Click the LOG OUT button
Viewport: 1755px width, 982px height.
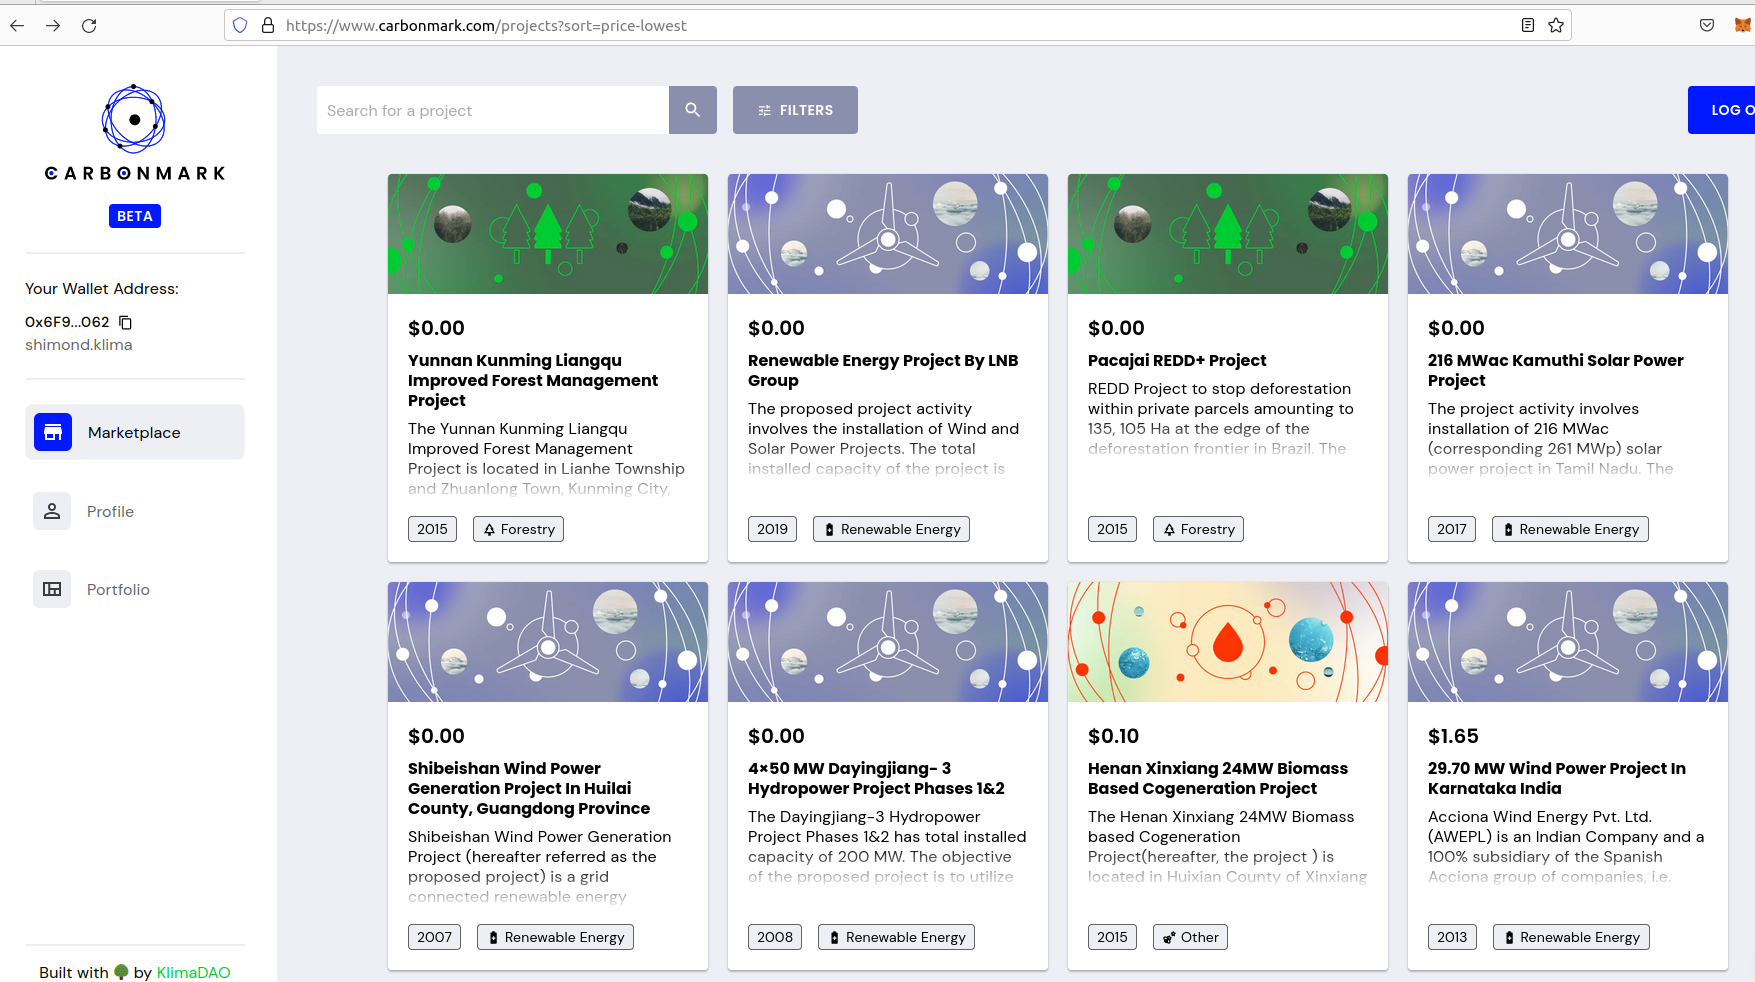(x=1727, y=110)
